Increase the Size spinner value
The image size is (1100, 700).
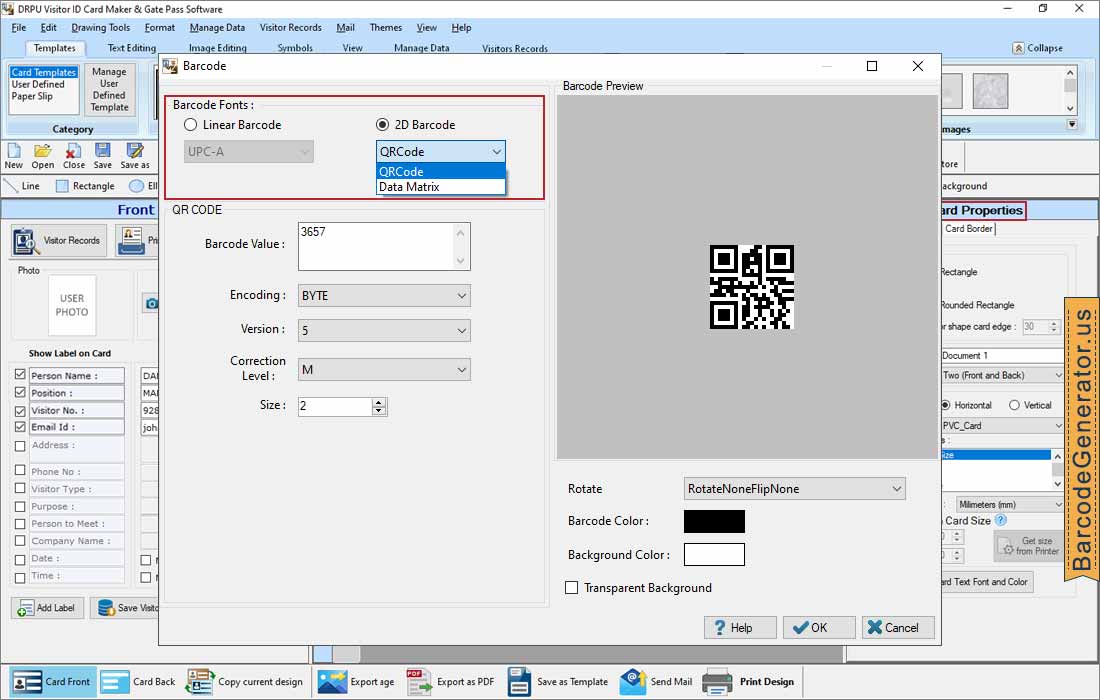coord(379,403)
